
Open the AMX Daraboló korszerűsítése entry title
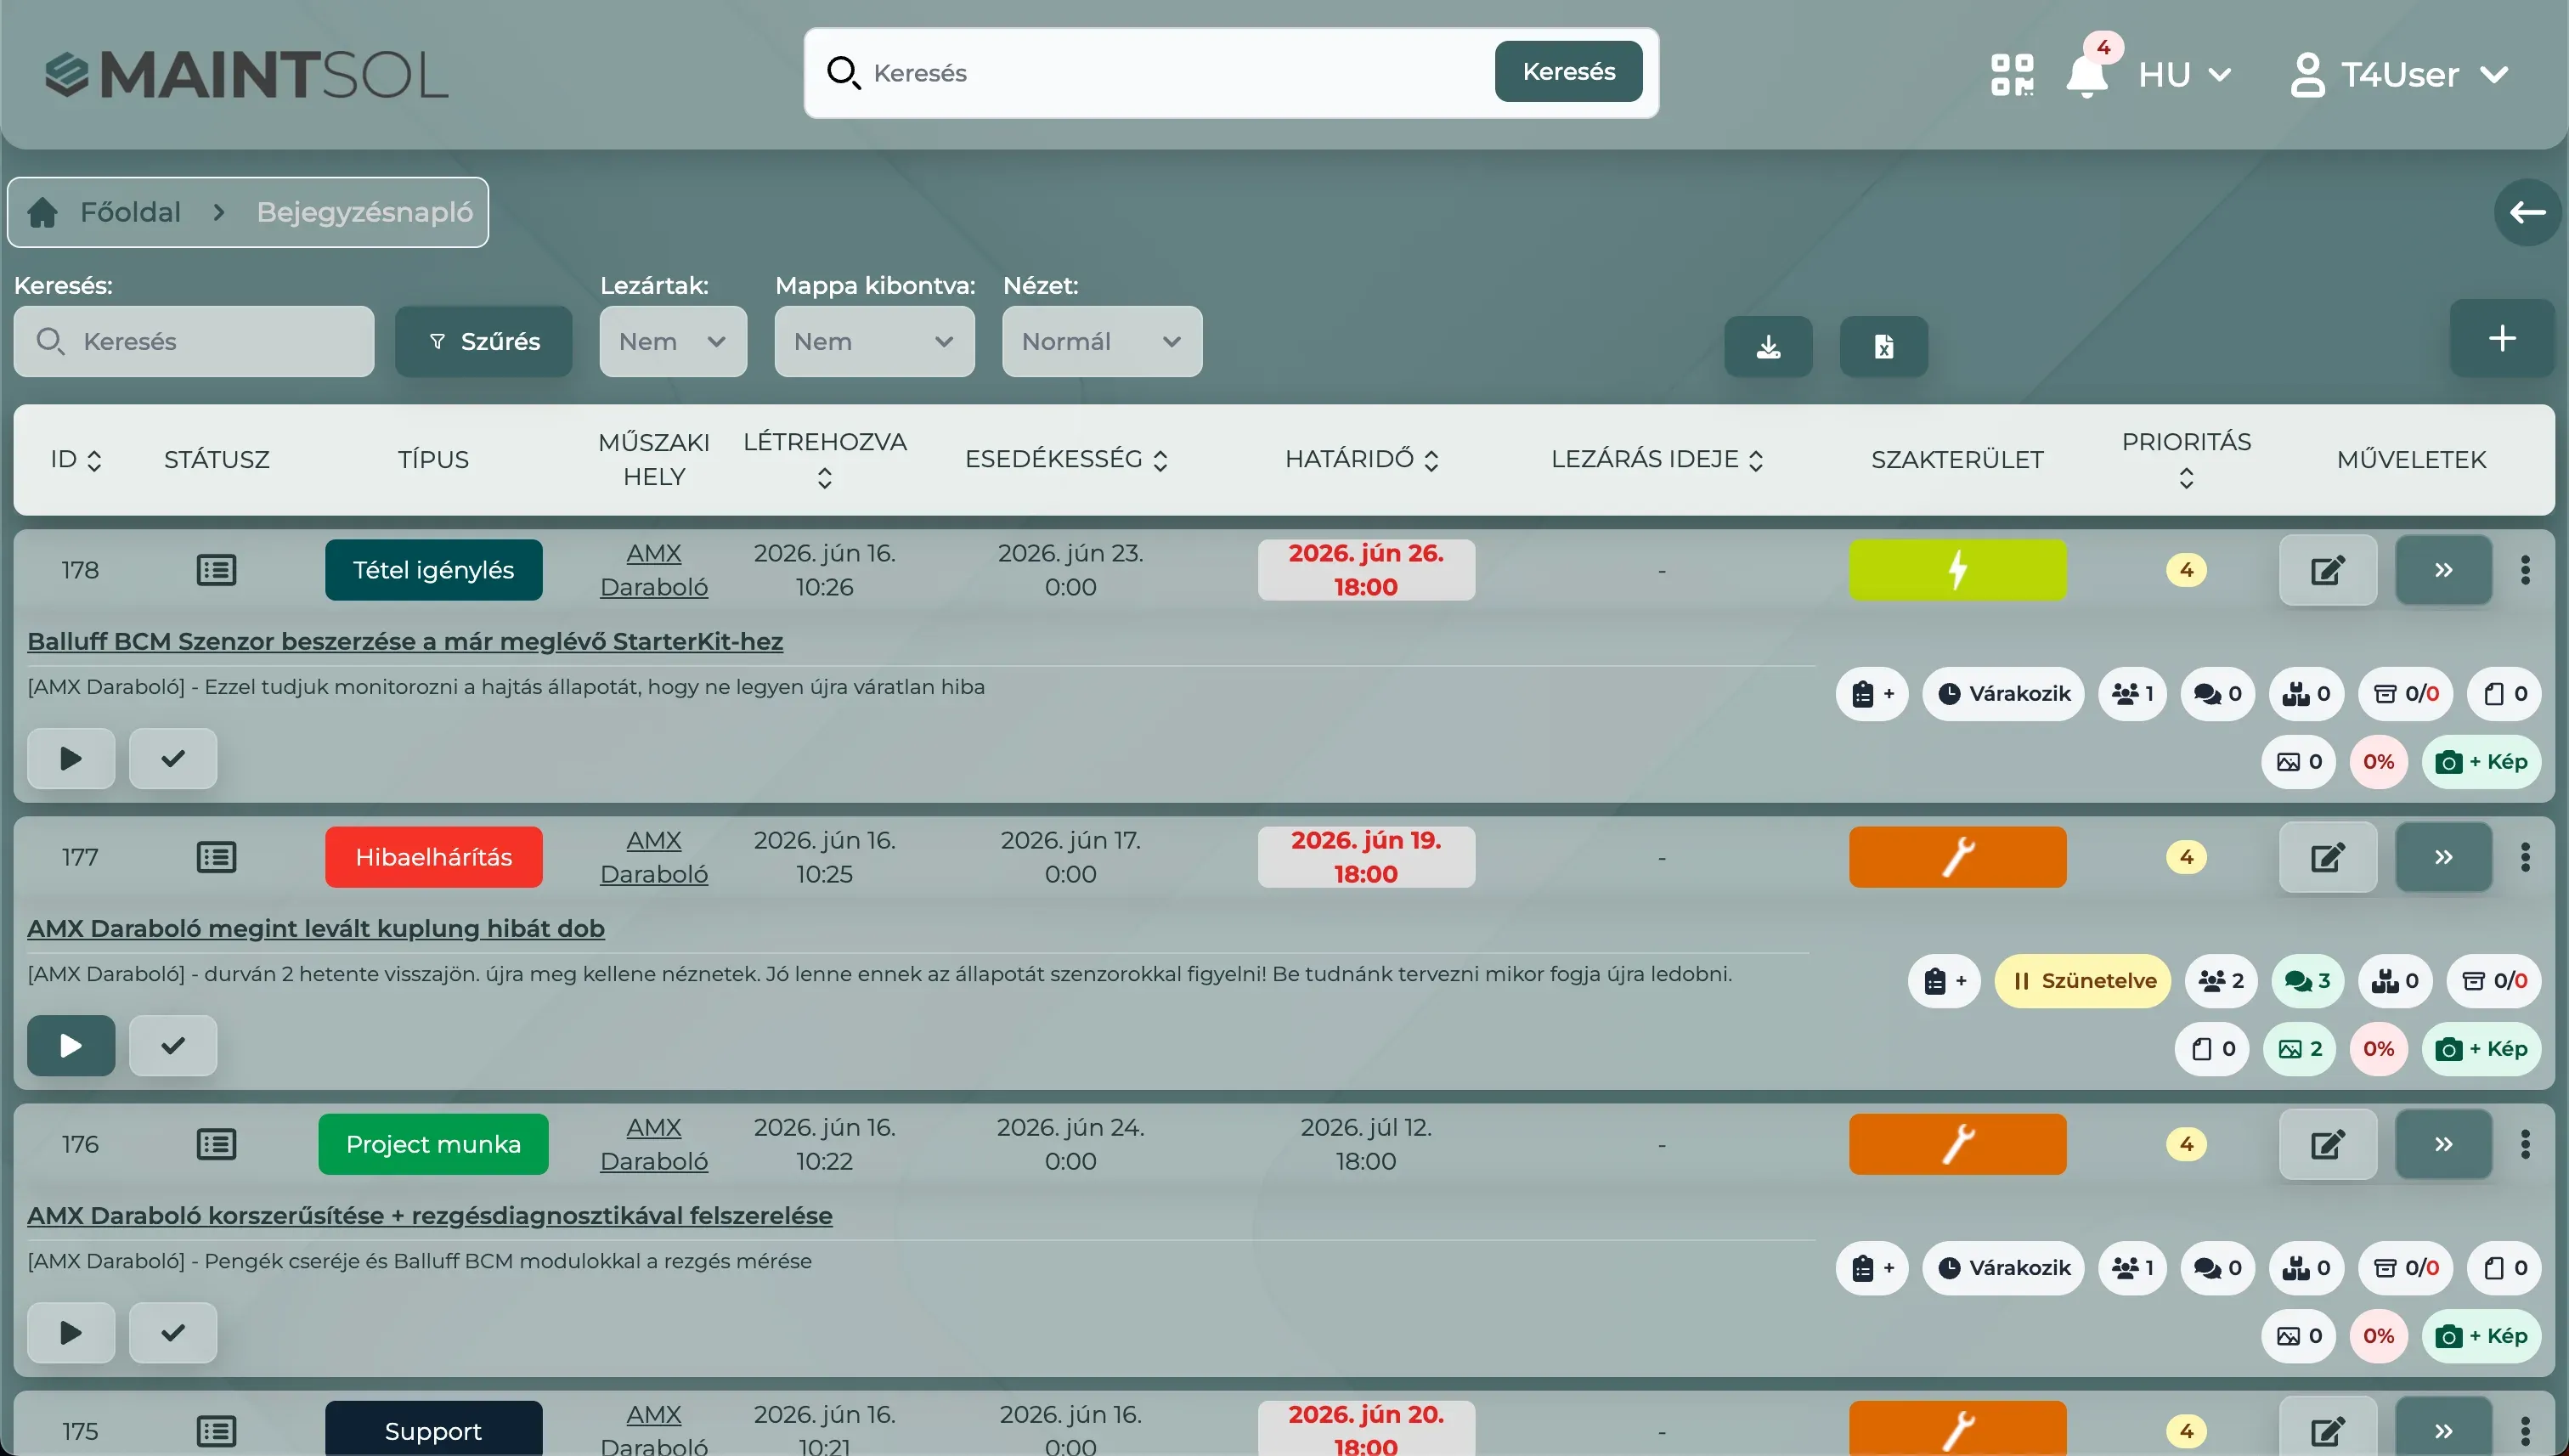pos(430,1216)
